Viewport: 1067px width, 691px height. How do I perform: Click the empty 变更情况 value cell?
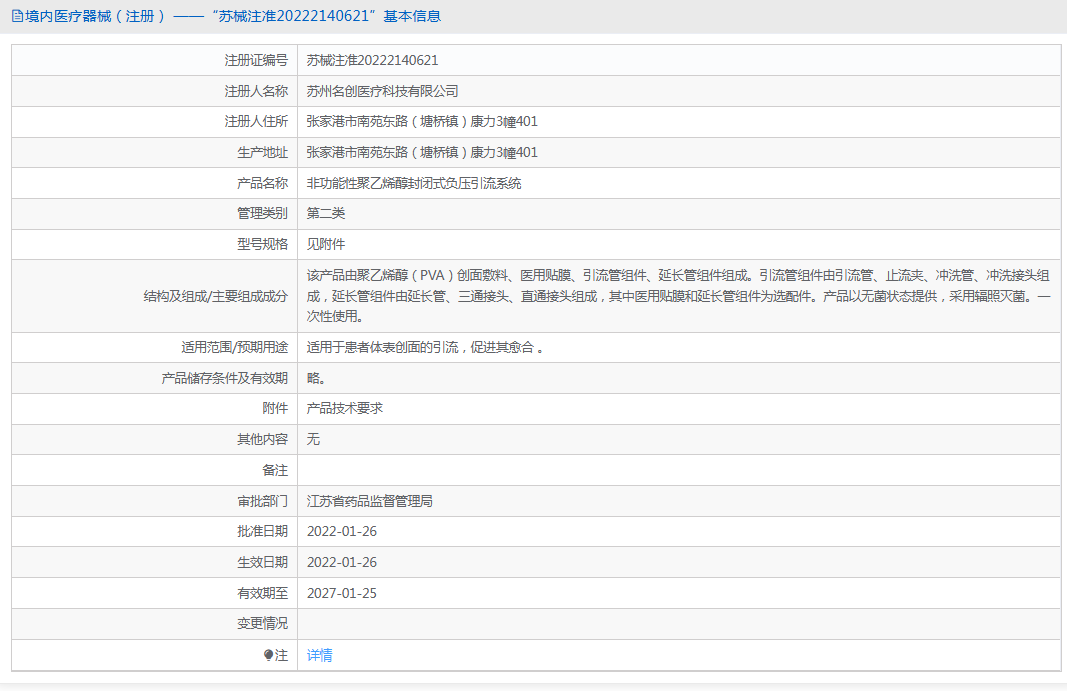click(678, 624)
